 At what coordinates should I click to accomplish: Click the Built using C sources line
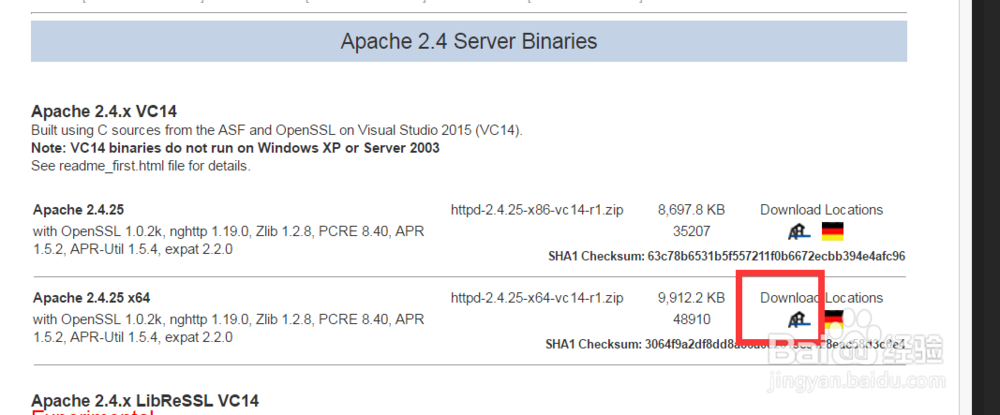[x=277, y=131]
